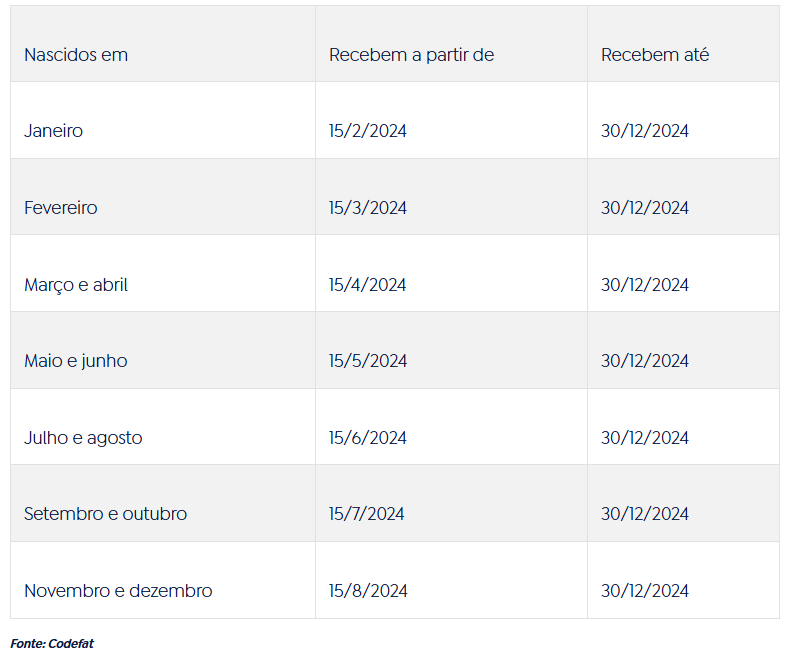Viewport: 804px width, 659px height.
Task: Click the 'Março e abril' cell
Action: pyautogui.click(x=76, y=285)
